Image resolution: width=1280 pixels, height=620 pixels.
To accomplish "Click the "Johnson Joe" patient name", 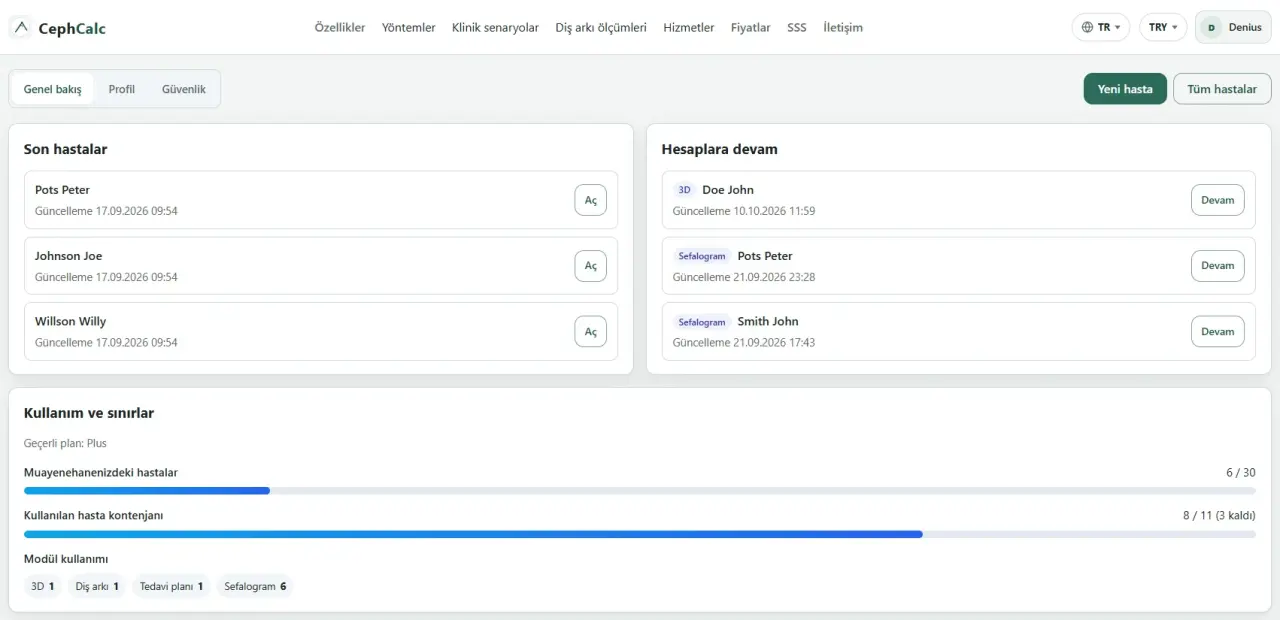I will (69, 256).
